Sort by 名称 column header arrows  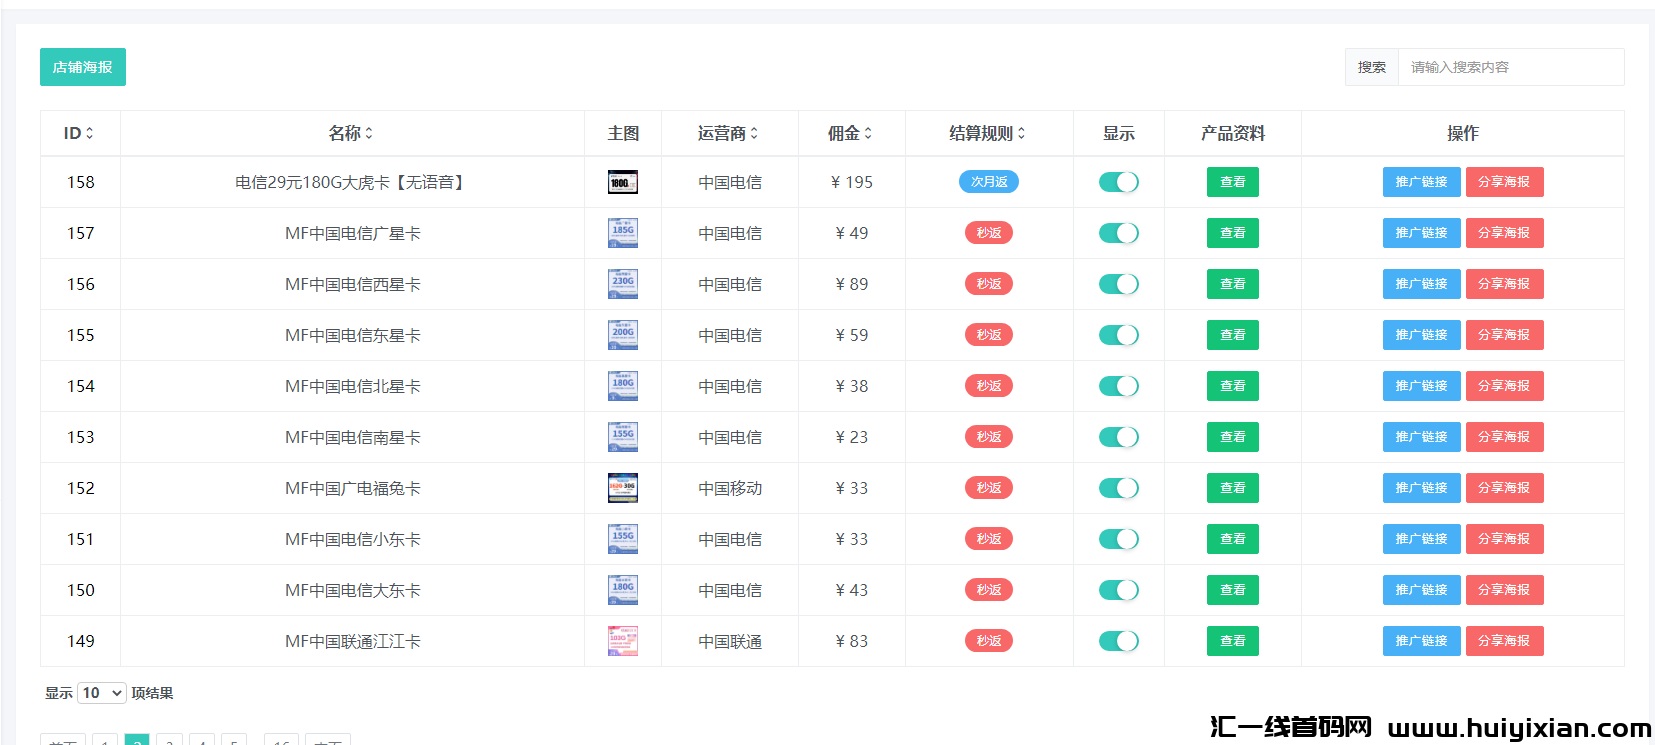coord(369,133)
